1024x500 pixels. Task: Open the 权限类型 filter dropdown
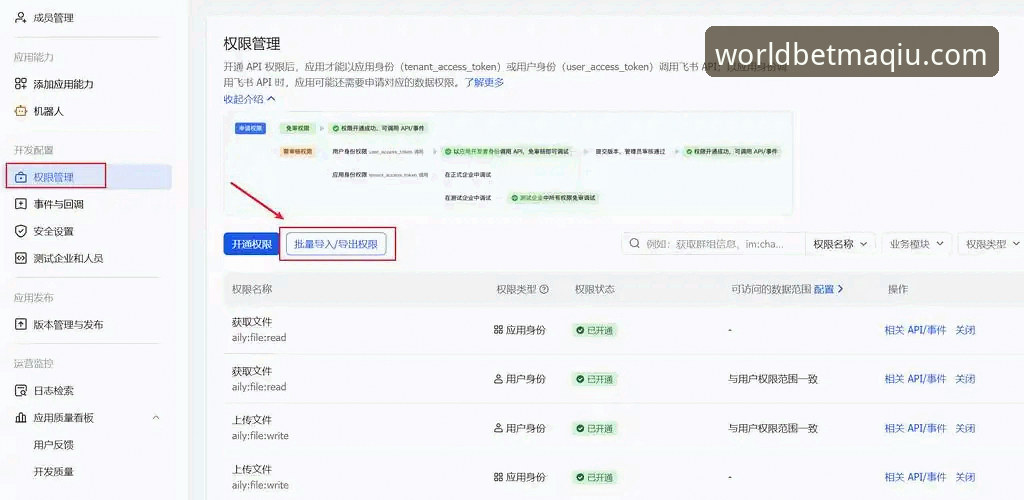[x=992, y=243]
